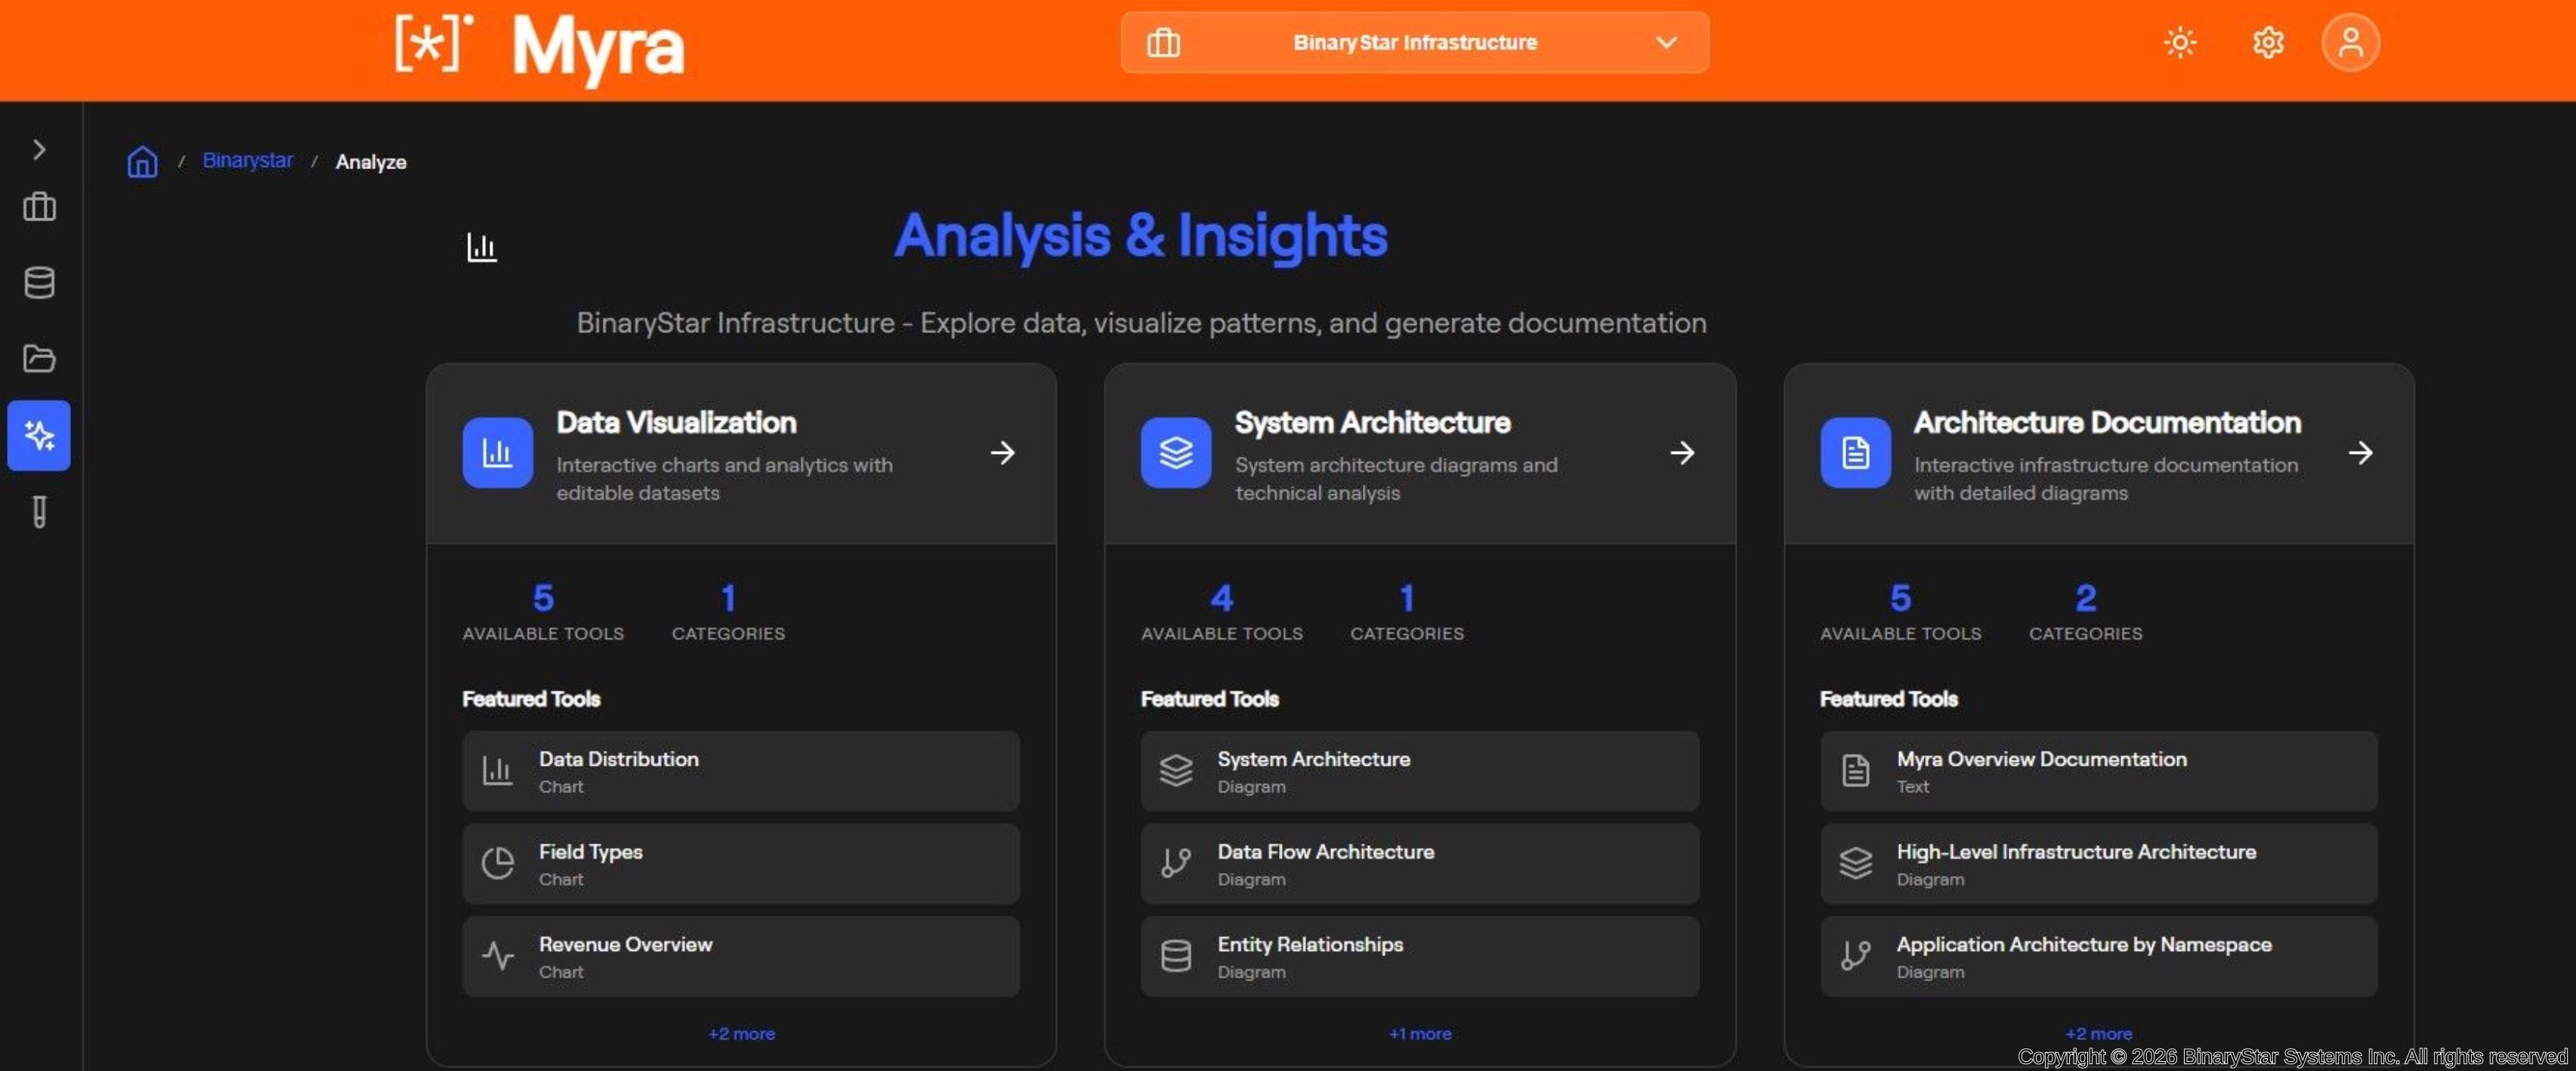The image size is (2576, 1071).
Task: Open the BinaryStar Infrastructure project dropdown
Action: pos(1414,43)
